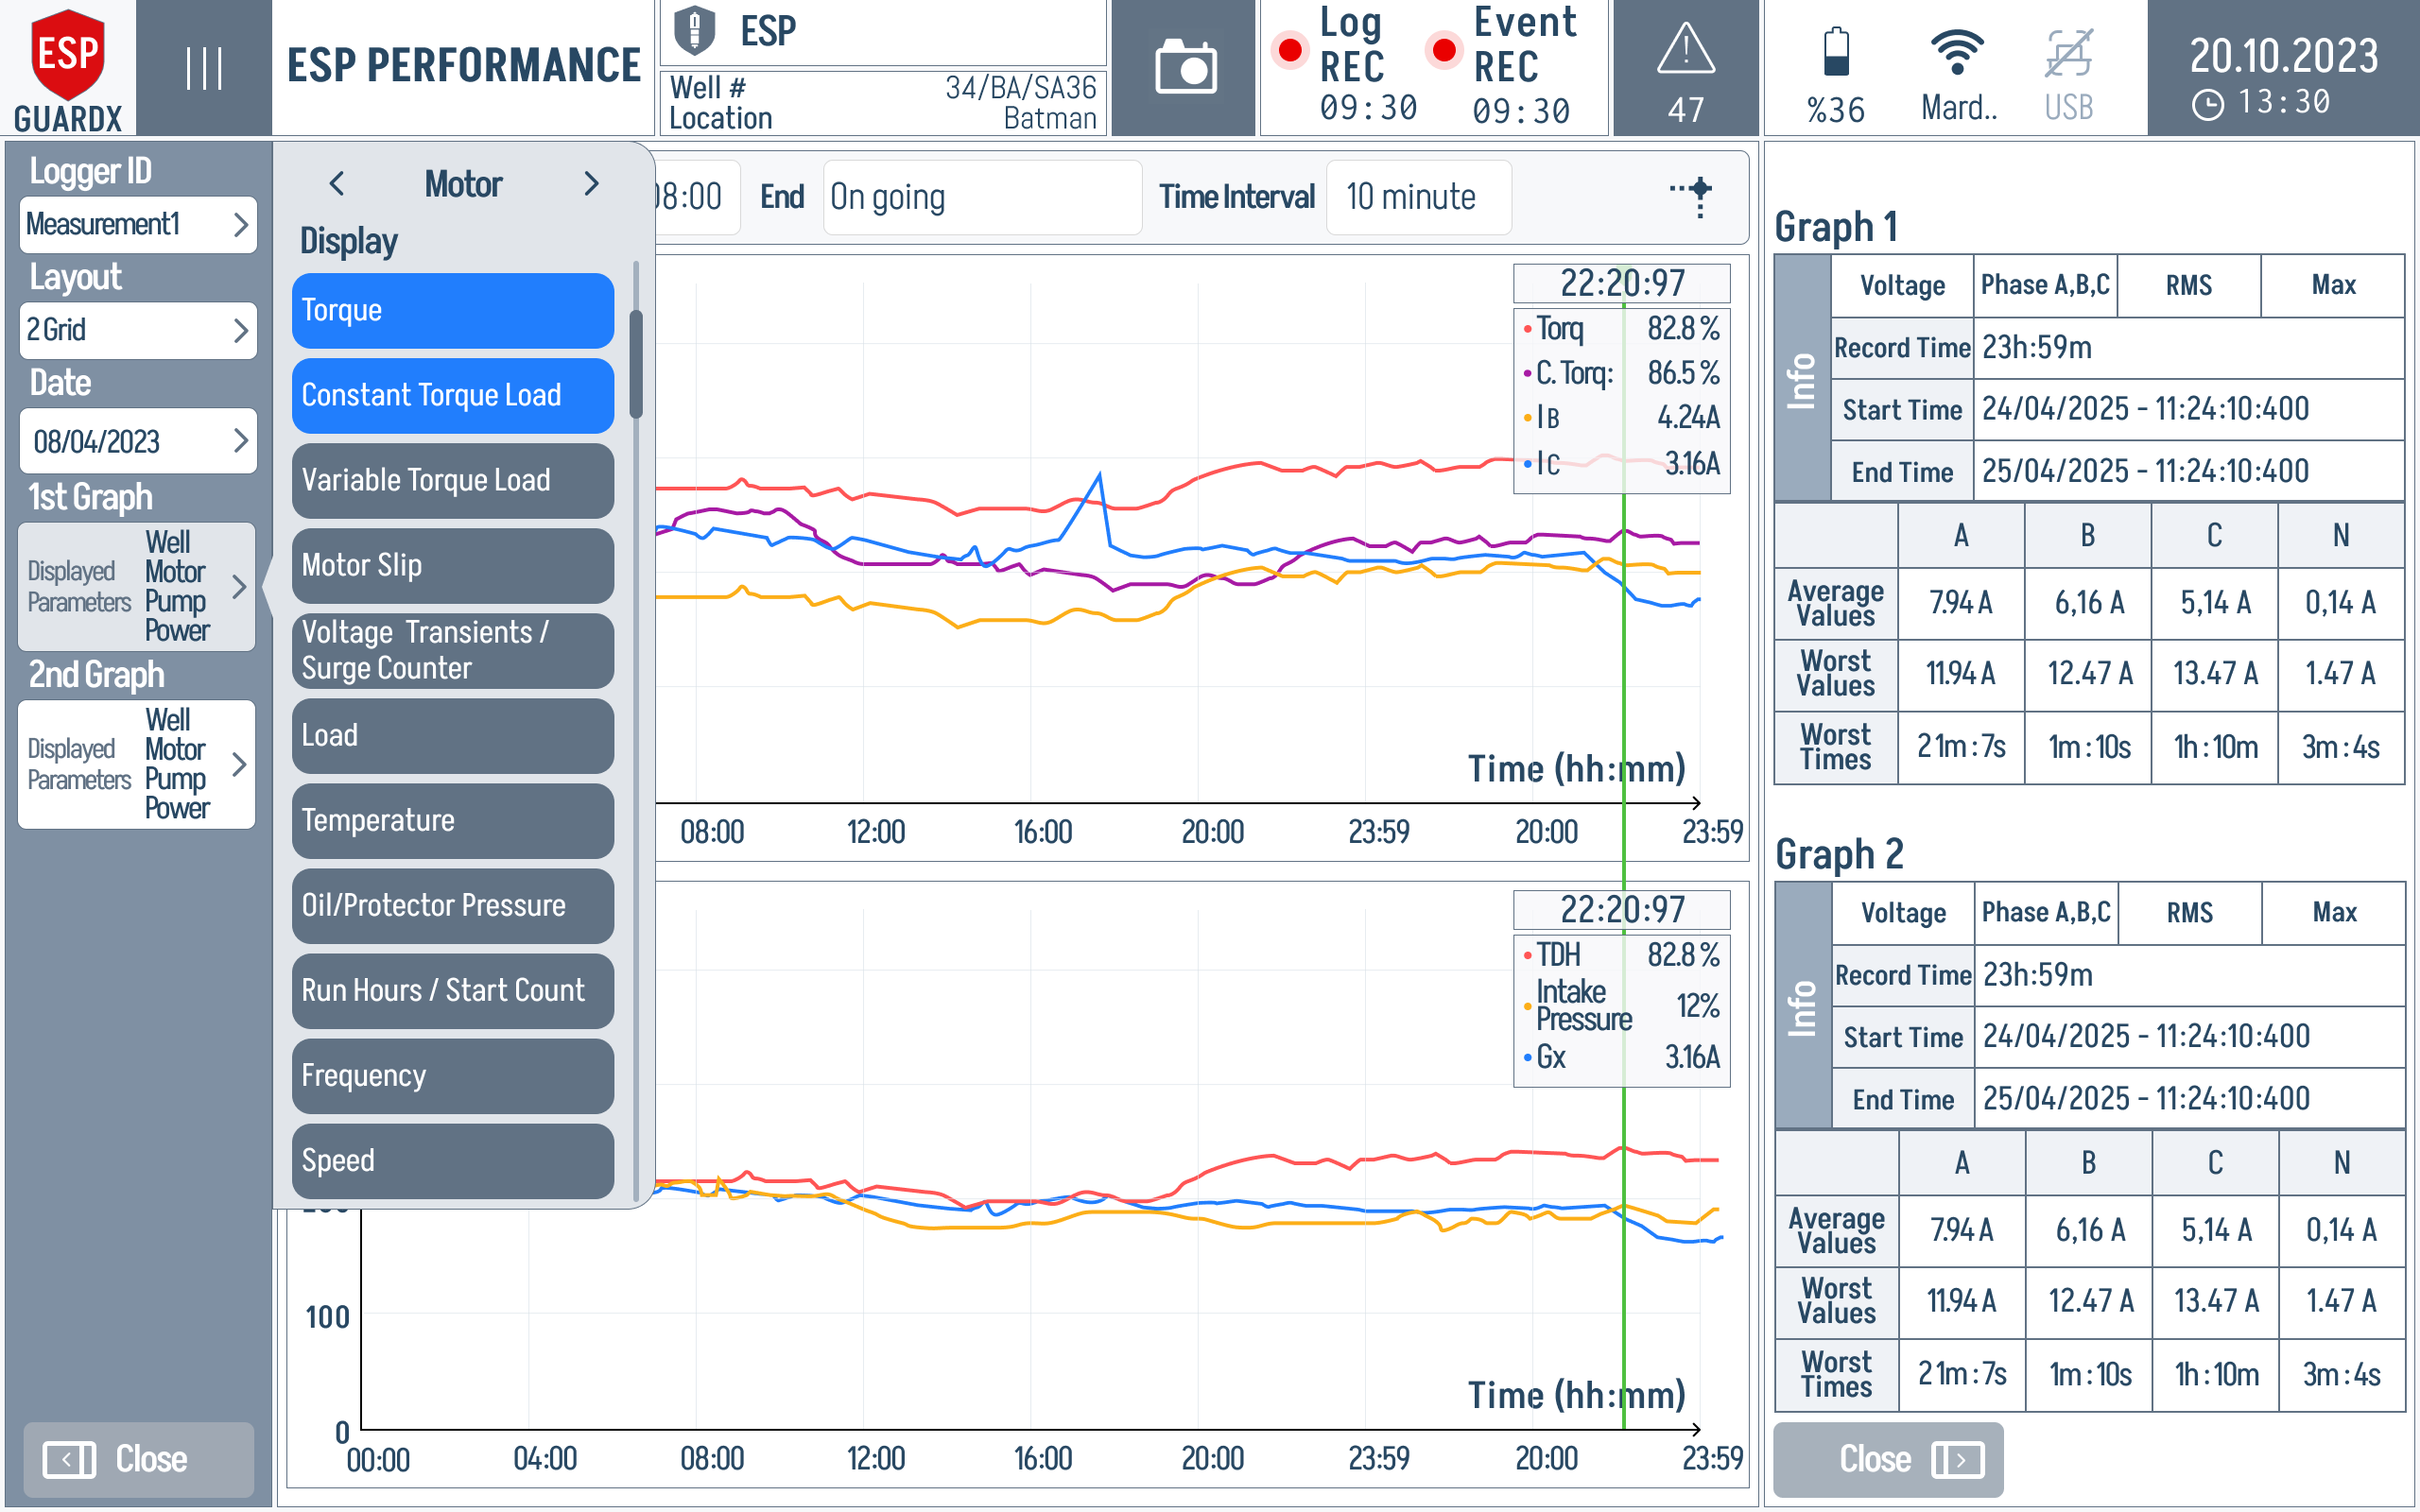Click Intake Pressure orange legend swatch
The width and height of the screenshot is (2420, 1512).
1527,1006
